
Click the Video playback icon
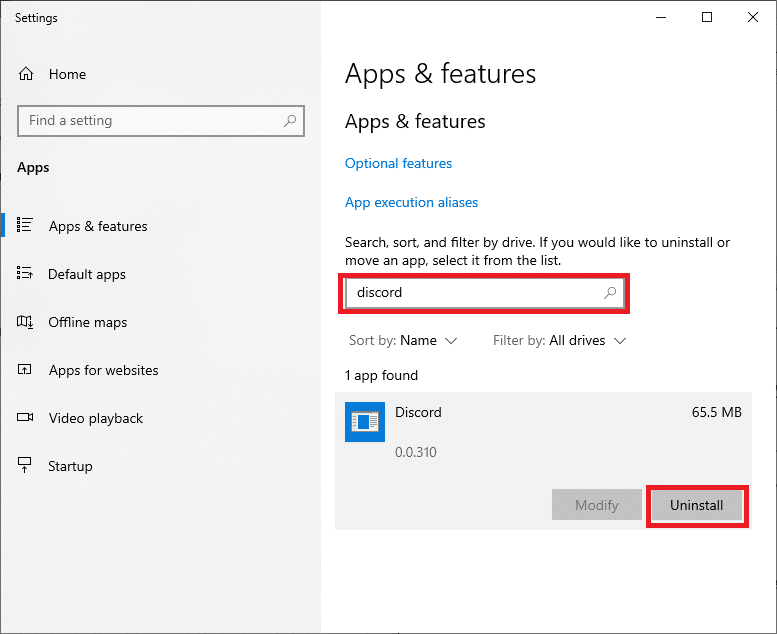click(26, 418)
